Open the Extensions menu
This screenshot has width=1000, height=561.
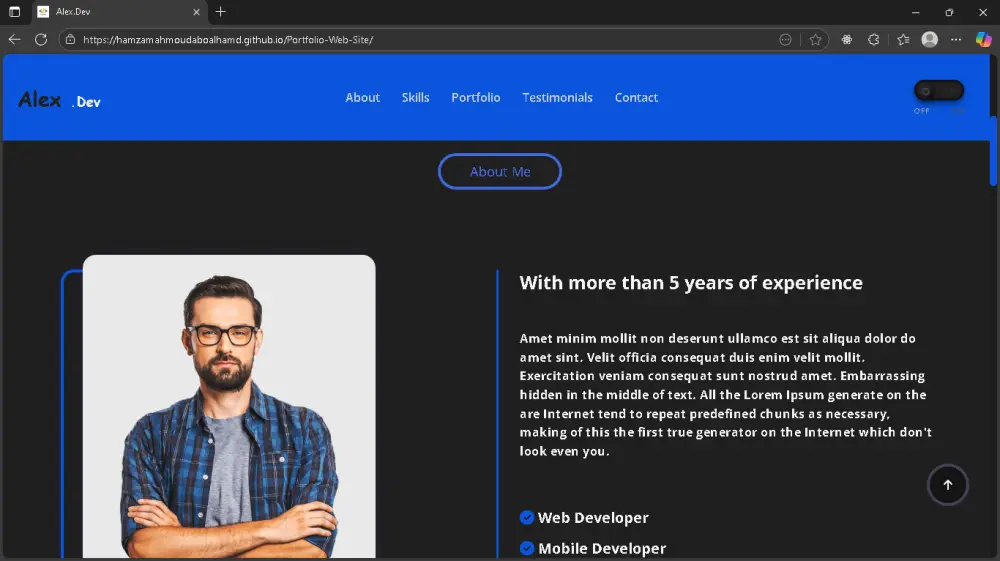[874, 40]
